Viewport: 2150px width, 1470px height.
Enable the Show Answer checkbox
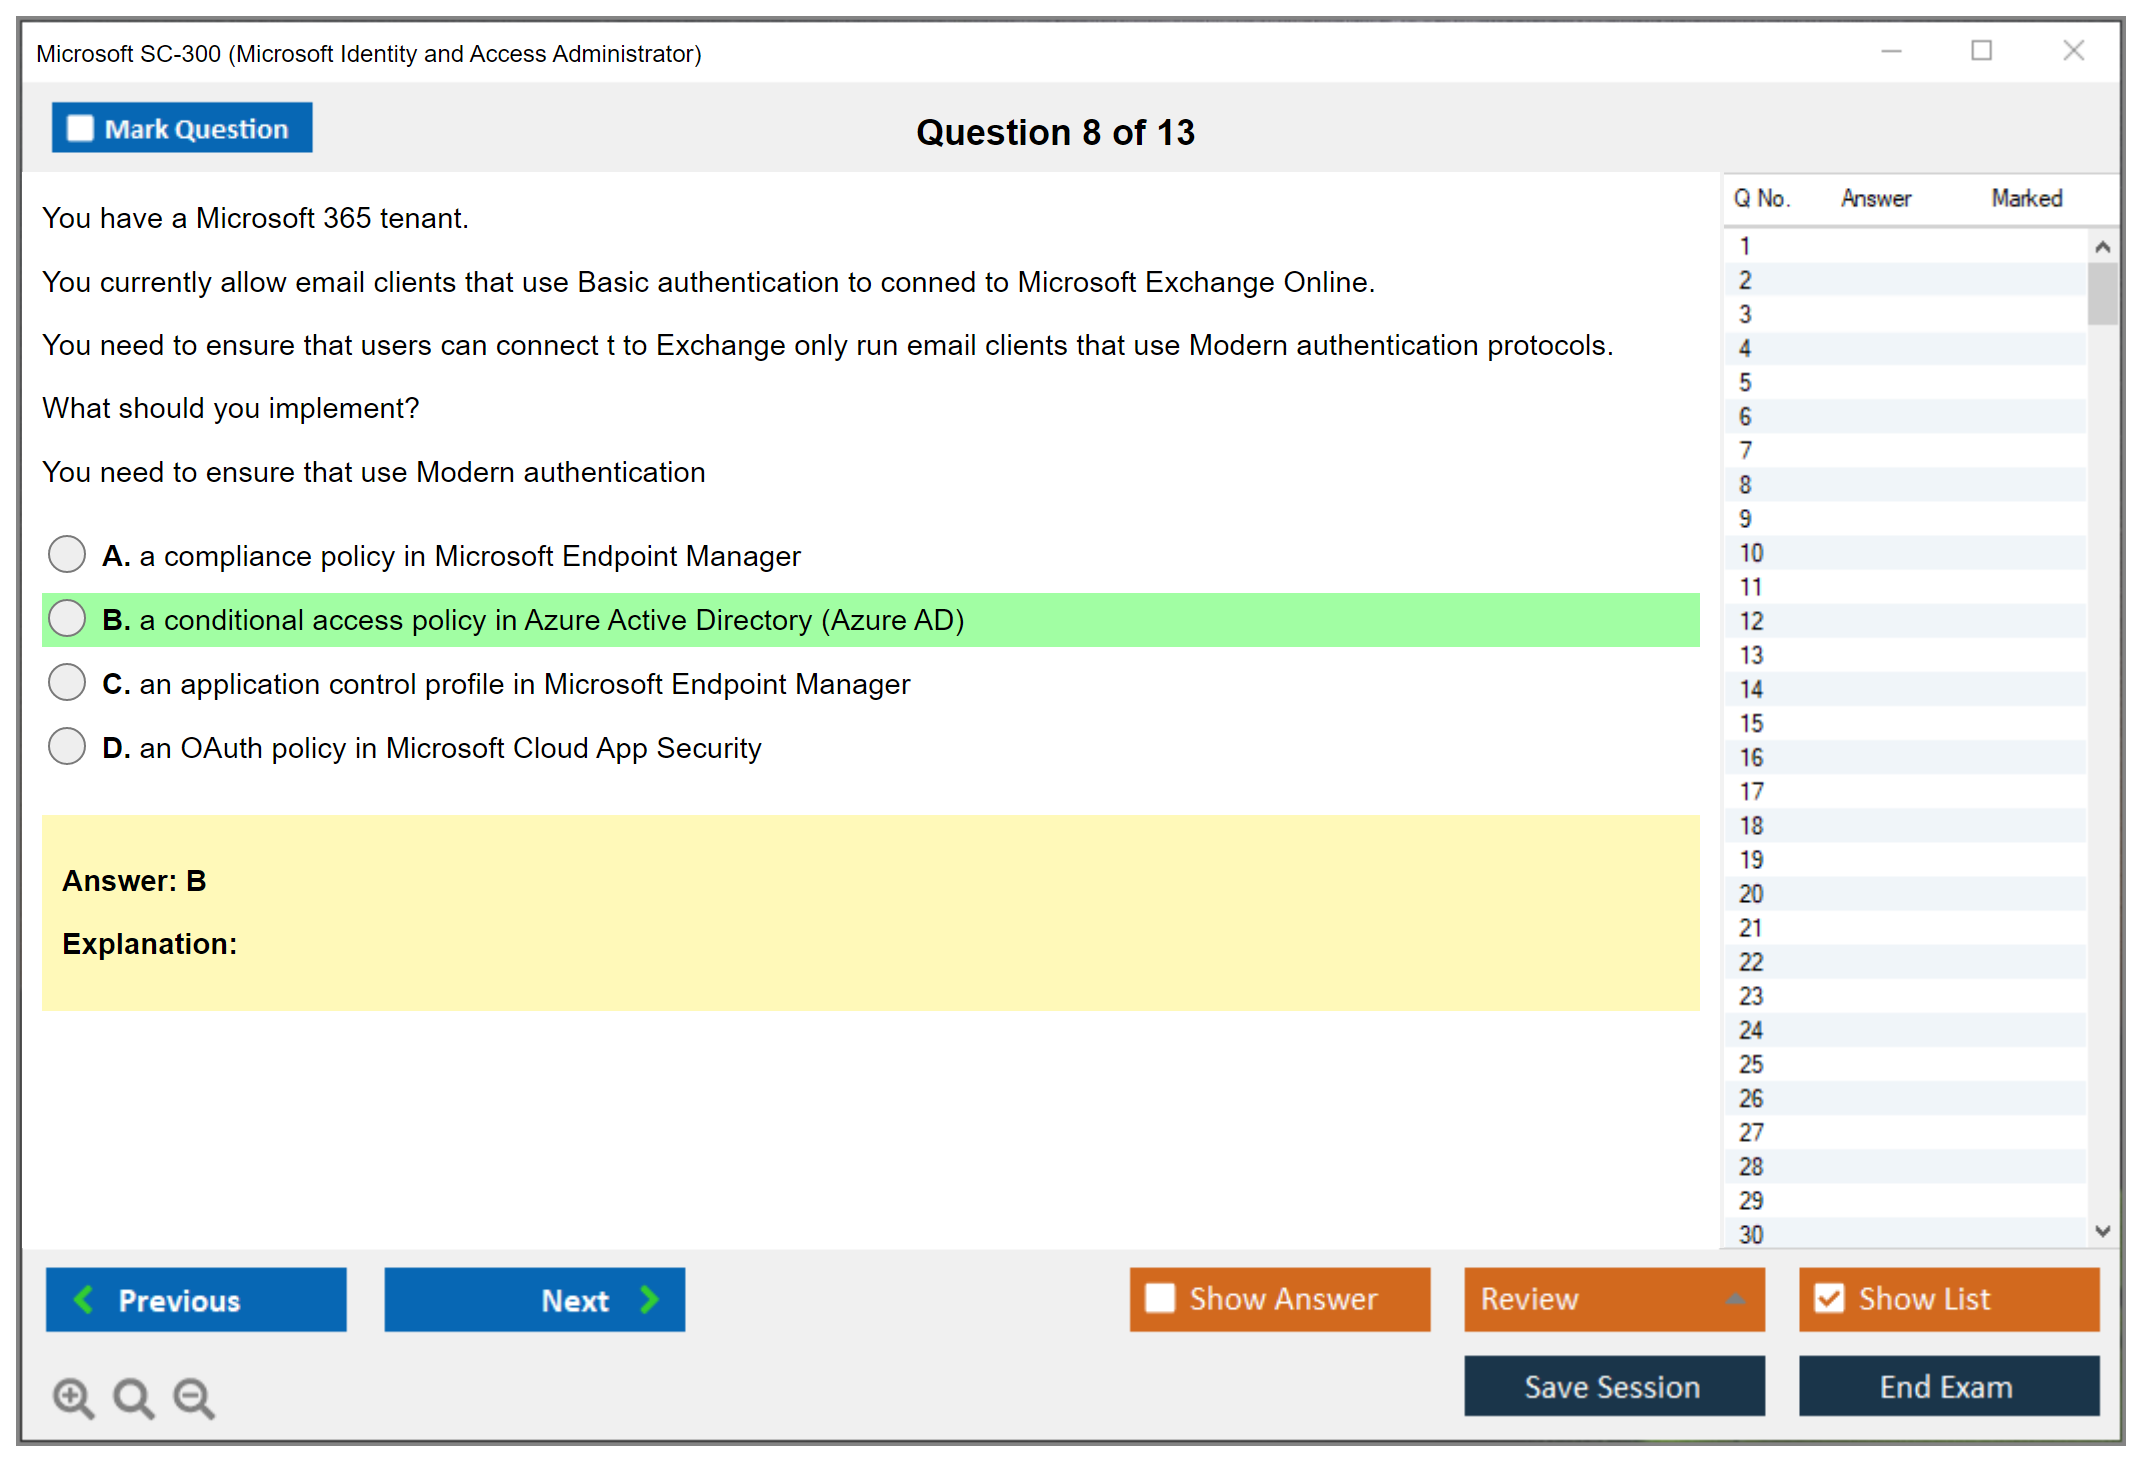coord(1160,1298)
